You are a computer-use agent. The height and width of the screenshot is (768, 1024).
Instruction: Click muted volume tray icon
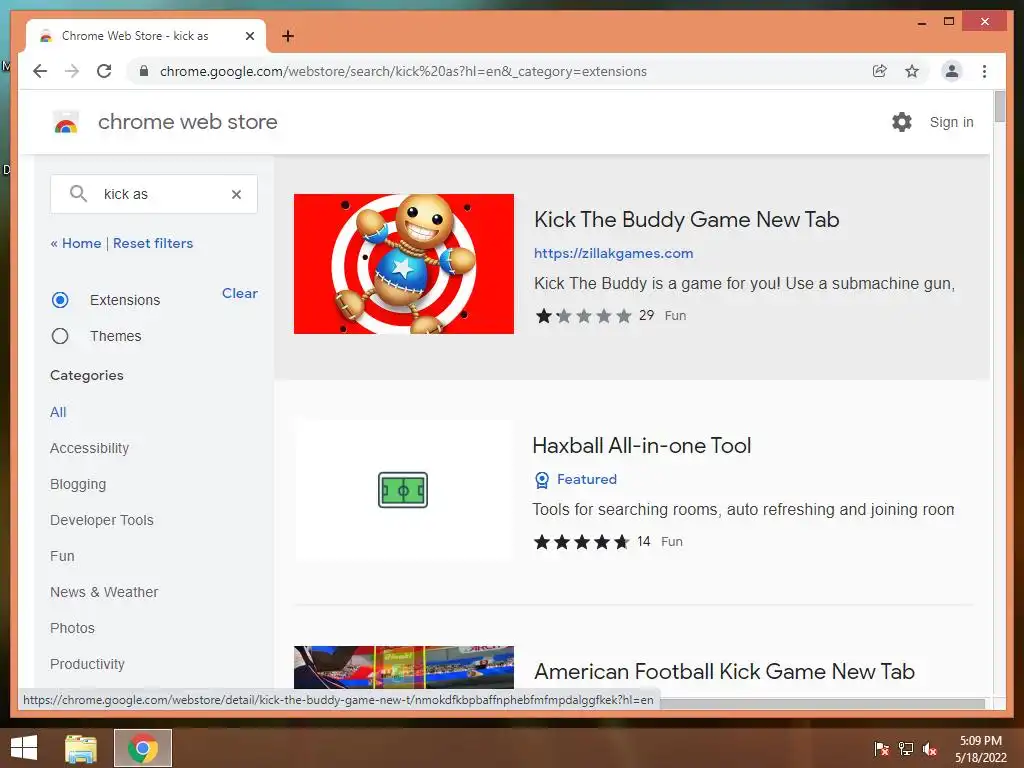930,749
